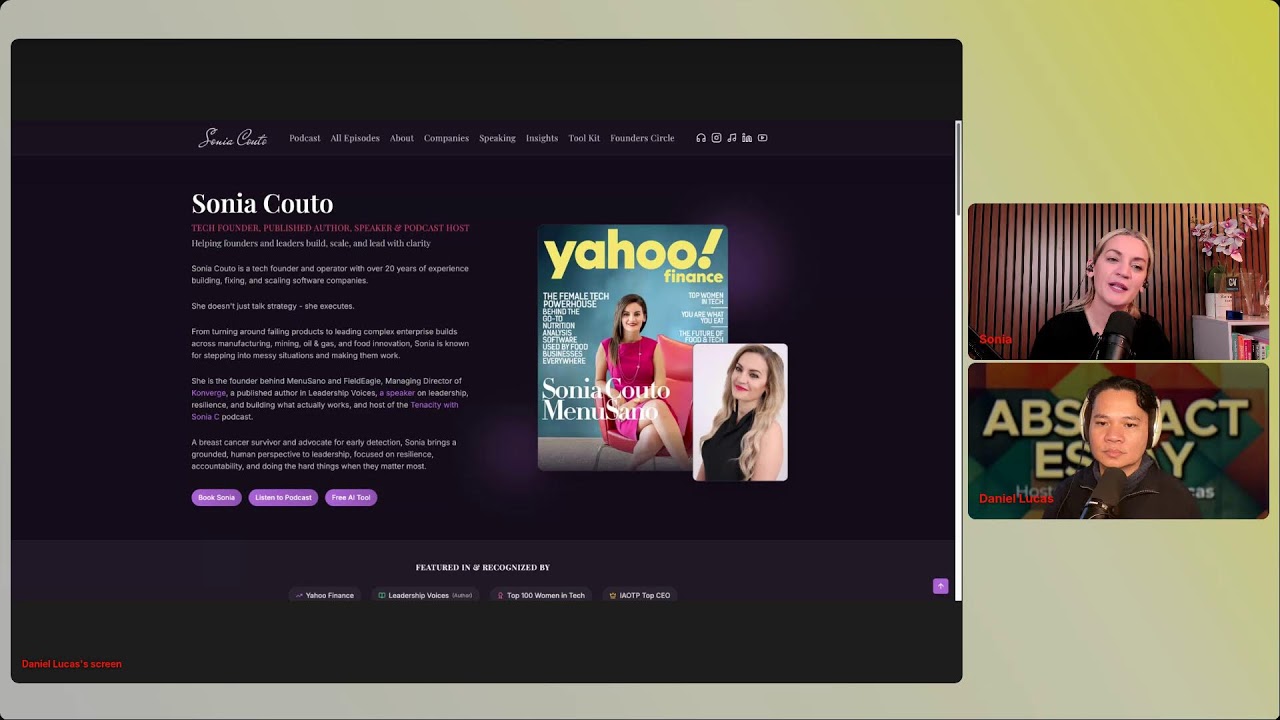The width and height of the screenshot is (1280, 720).
Task: Click the purple scroll-to-top arrow button
Action: pos(940,586)
